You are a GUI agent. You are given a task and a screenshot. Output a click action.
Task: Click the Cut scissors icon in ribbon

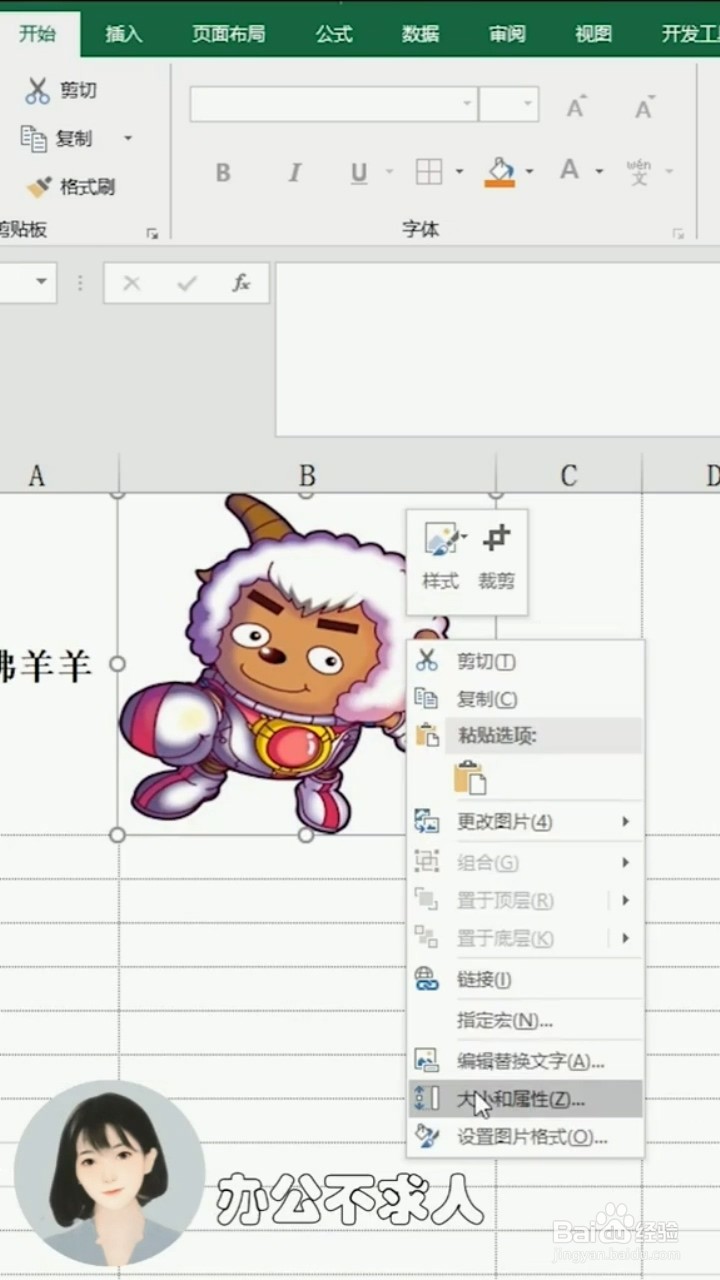[x=37, y=91]
